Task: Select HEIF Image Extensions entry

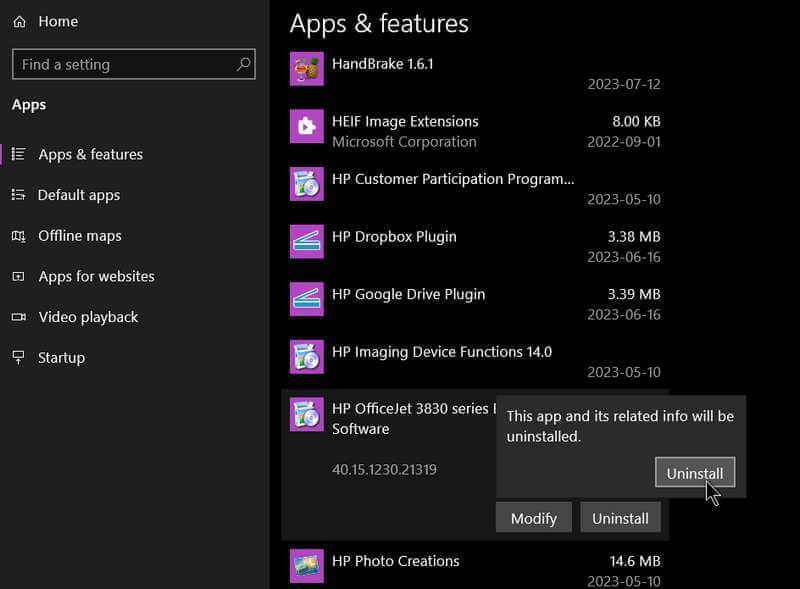Action: pyautogui.click(x=475, y=131)
